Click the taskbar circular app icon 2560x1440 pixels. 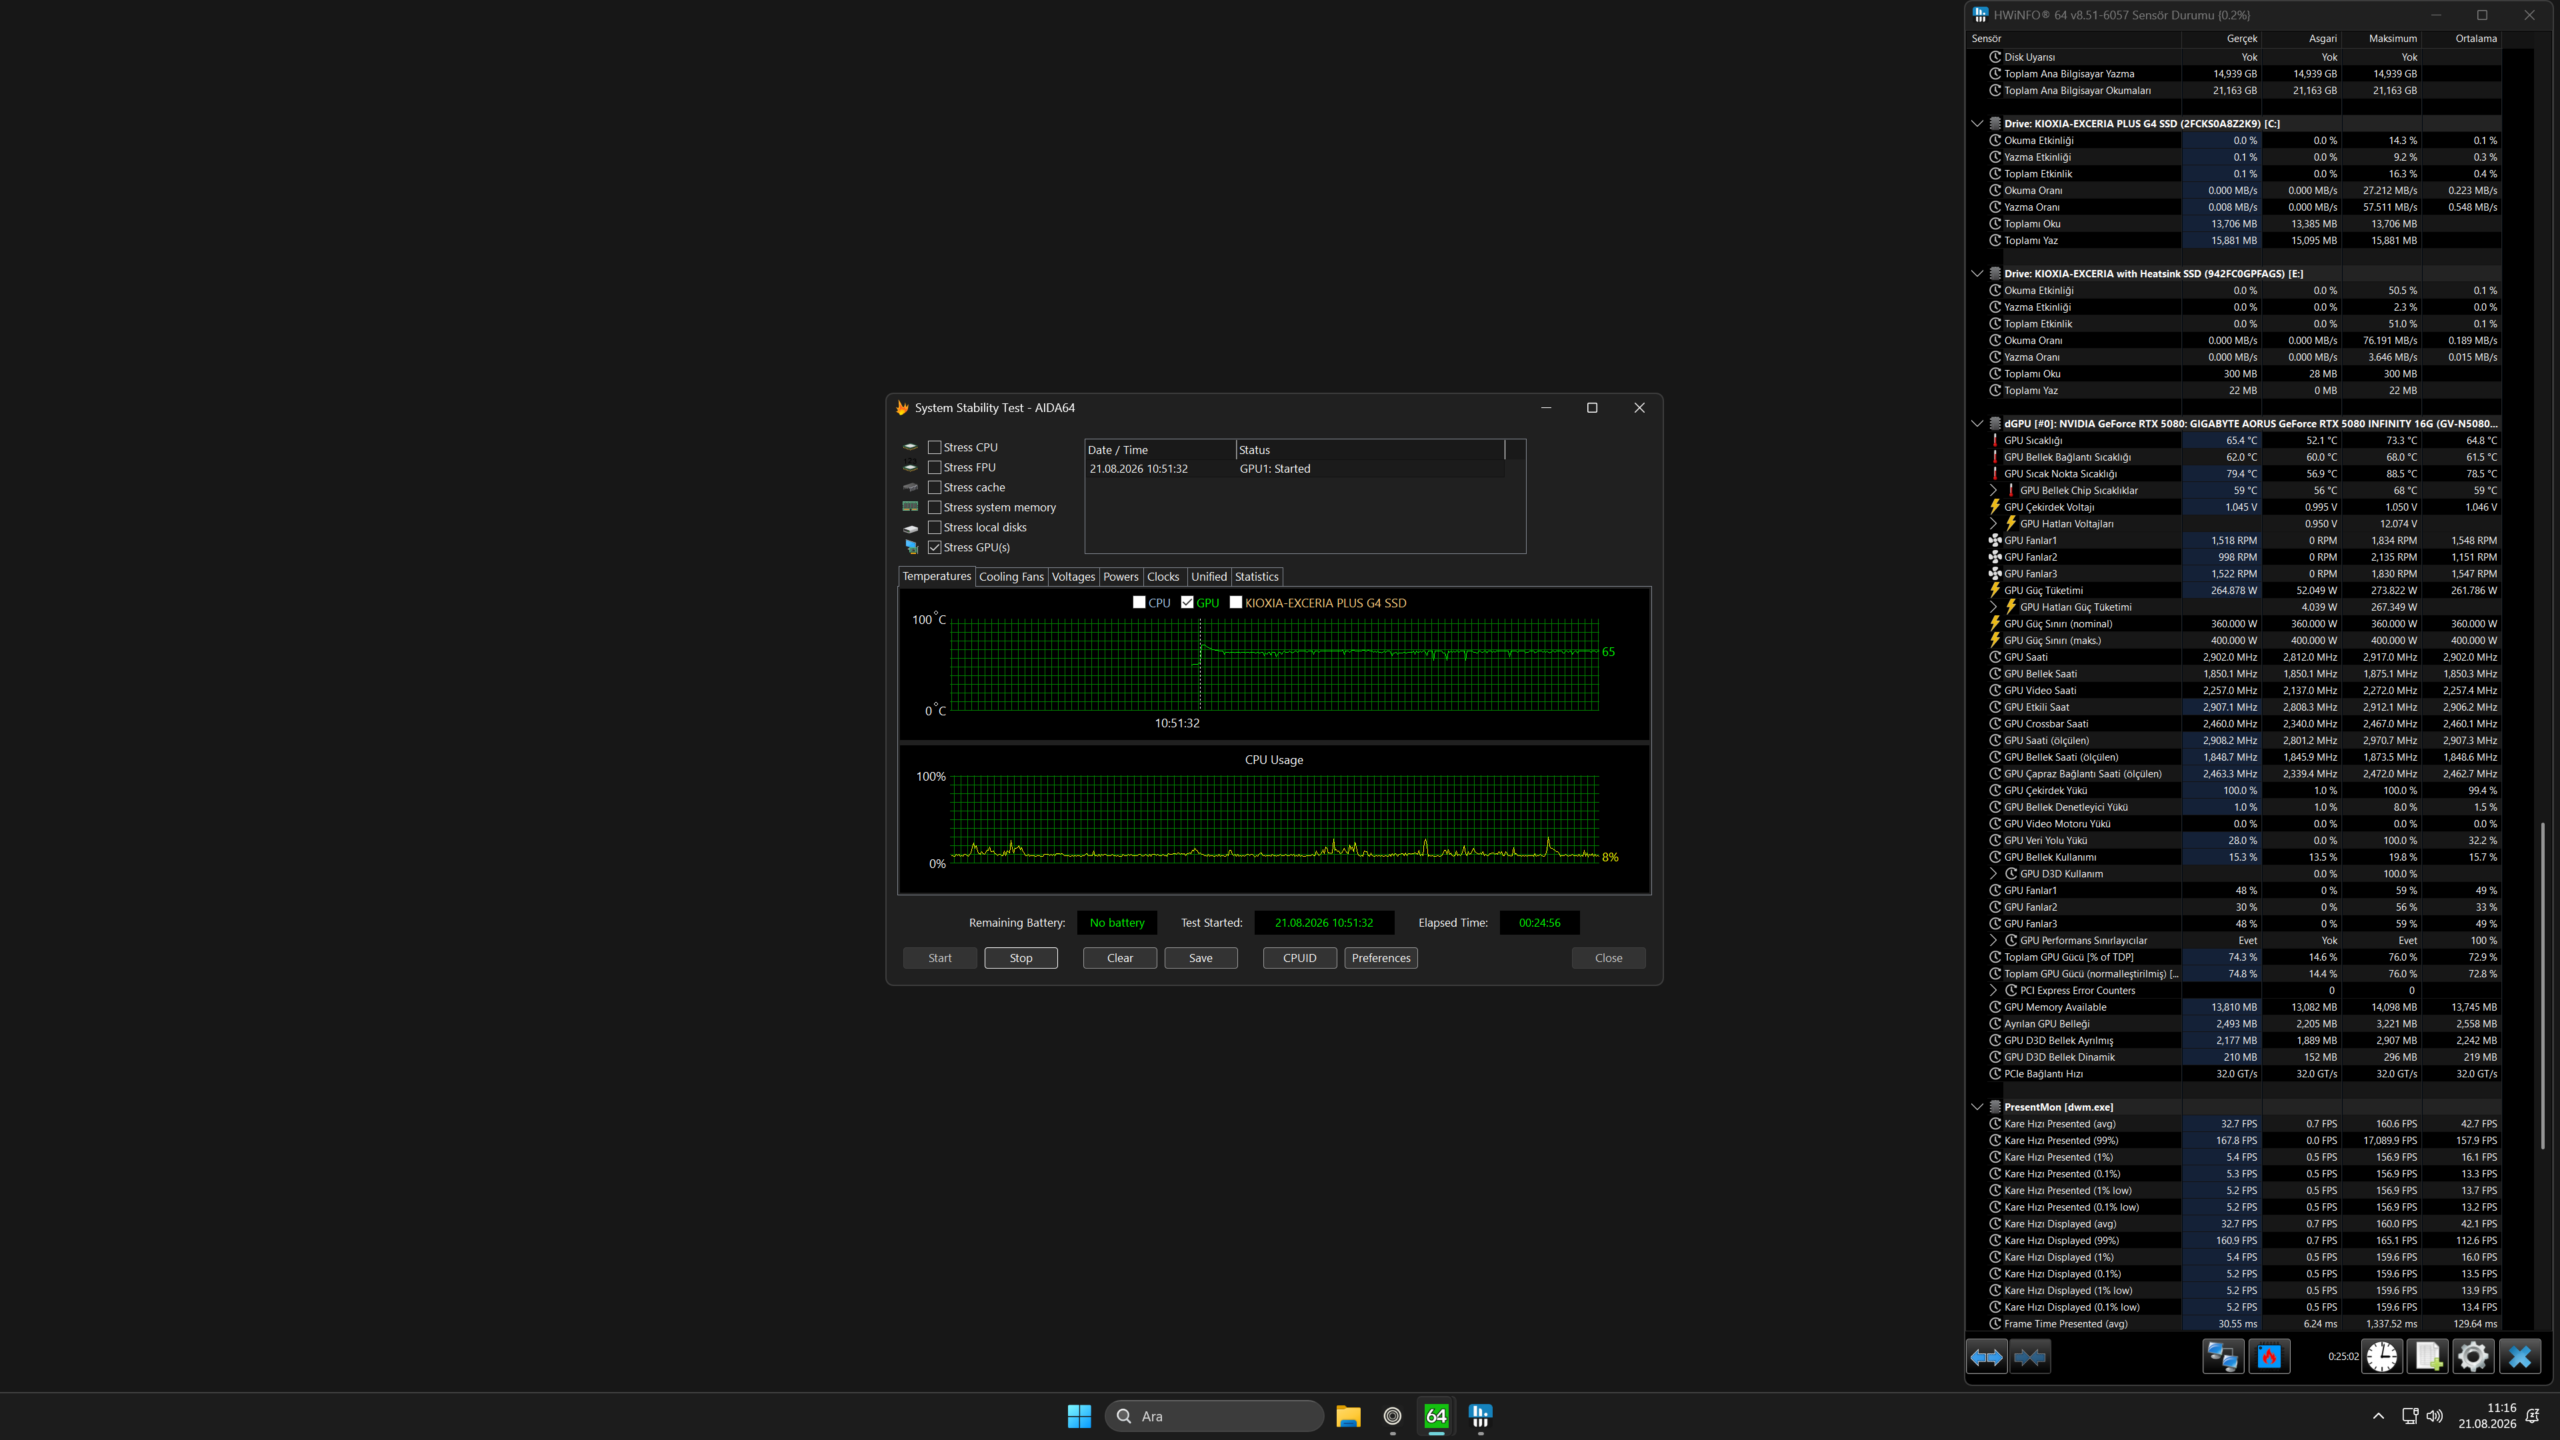[x=1392, y=1416]
